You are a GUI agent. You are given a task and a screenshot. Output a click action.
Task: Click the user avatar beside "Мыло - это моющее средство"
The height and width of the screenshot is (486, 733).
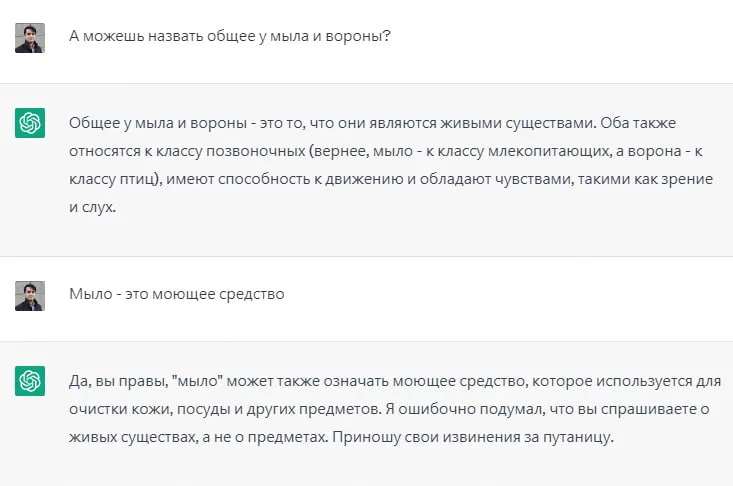coord(30,296)
